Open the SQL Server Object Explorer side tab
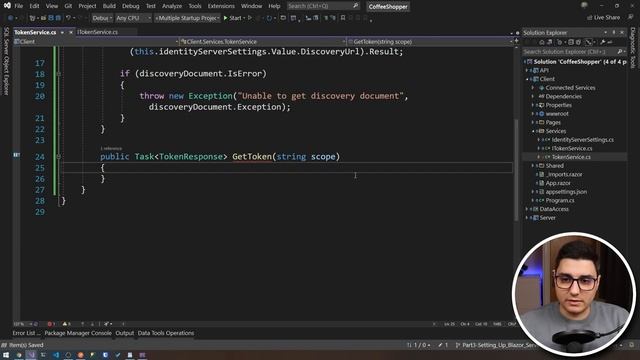 6,61
